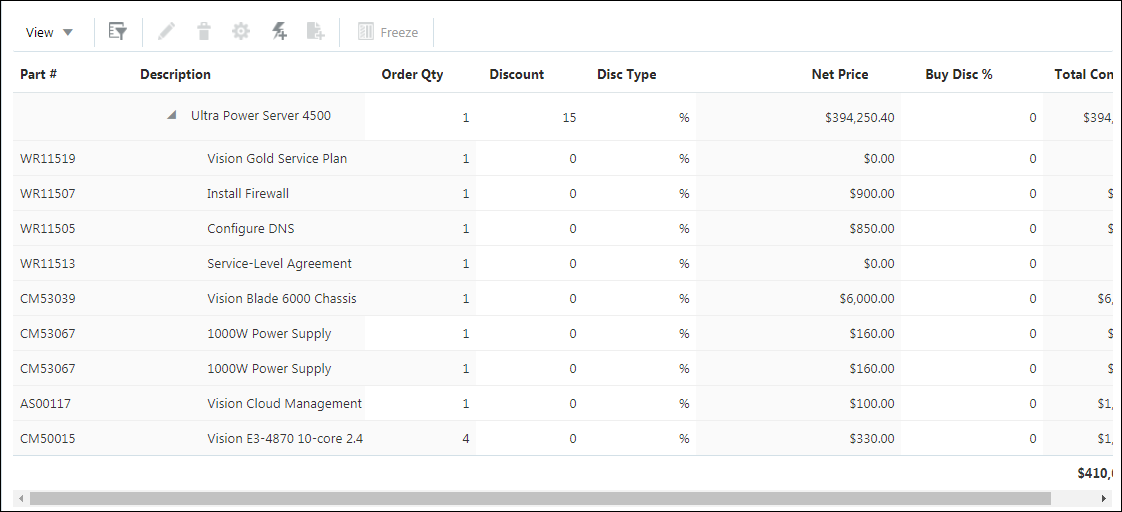The width and height of the screenshot is (1122, 512).
Task: Click the Buy Disc % column header
Action: [x=959, y=74]
